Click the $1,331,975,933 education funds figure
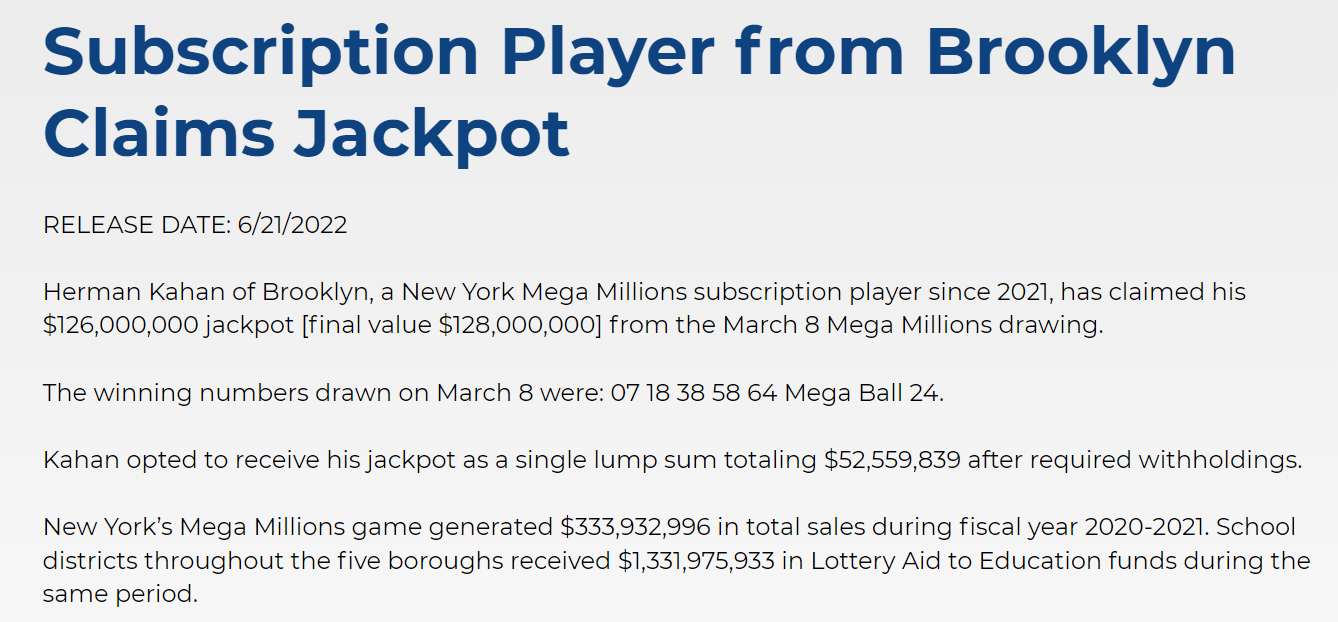This screenshot has height=622, width=1338. click(697, 560)
